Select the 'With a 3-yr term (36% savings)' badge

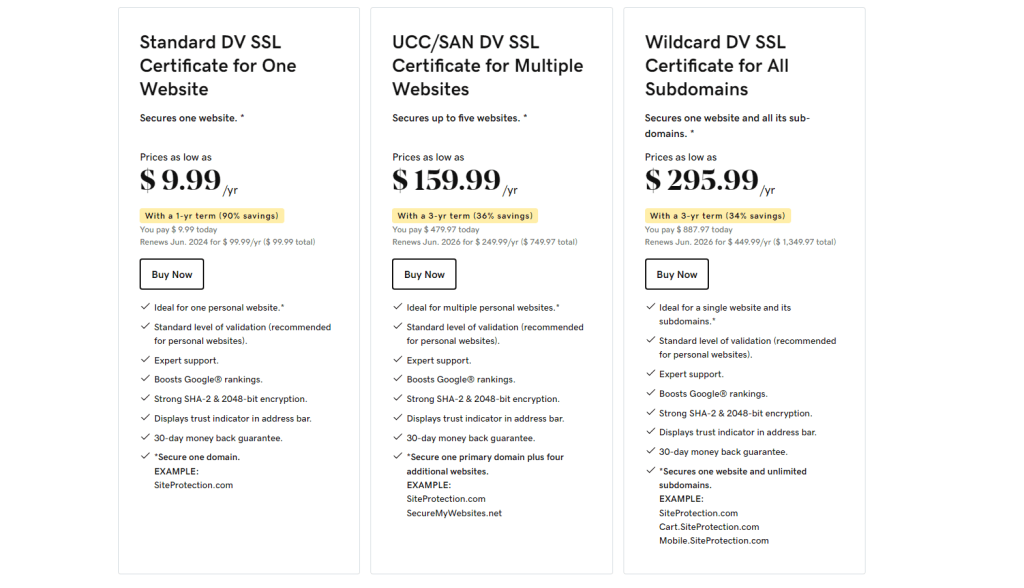465,216
